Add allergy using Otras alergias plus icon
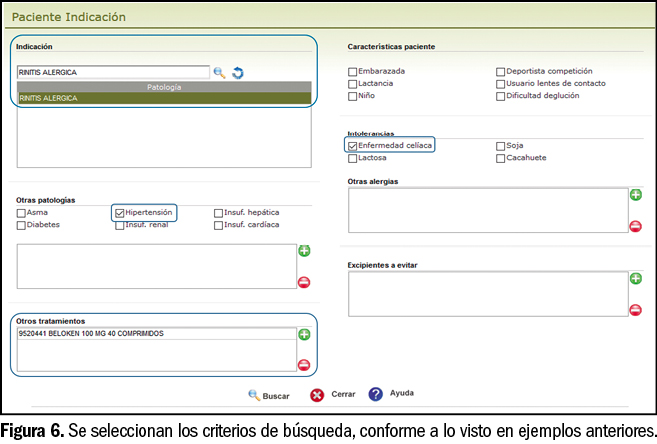The width and height of the screenshot is (657, 444). tap(635, 195)
